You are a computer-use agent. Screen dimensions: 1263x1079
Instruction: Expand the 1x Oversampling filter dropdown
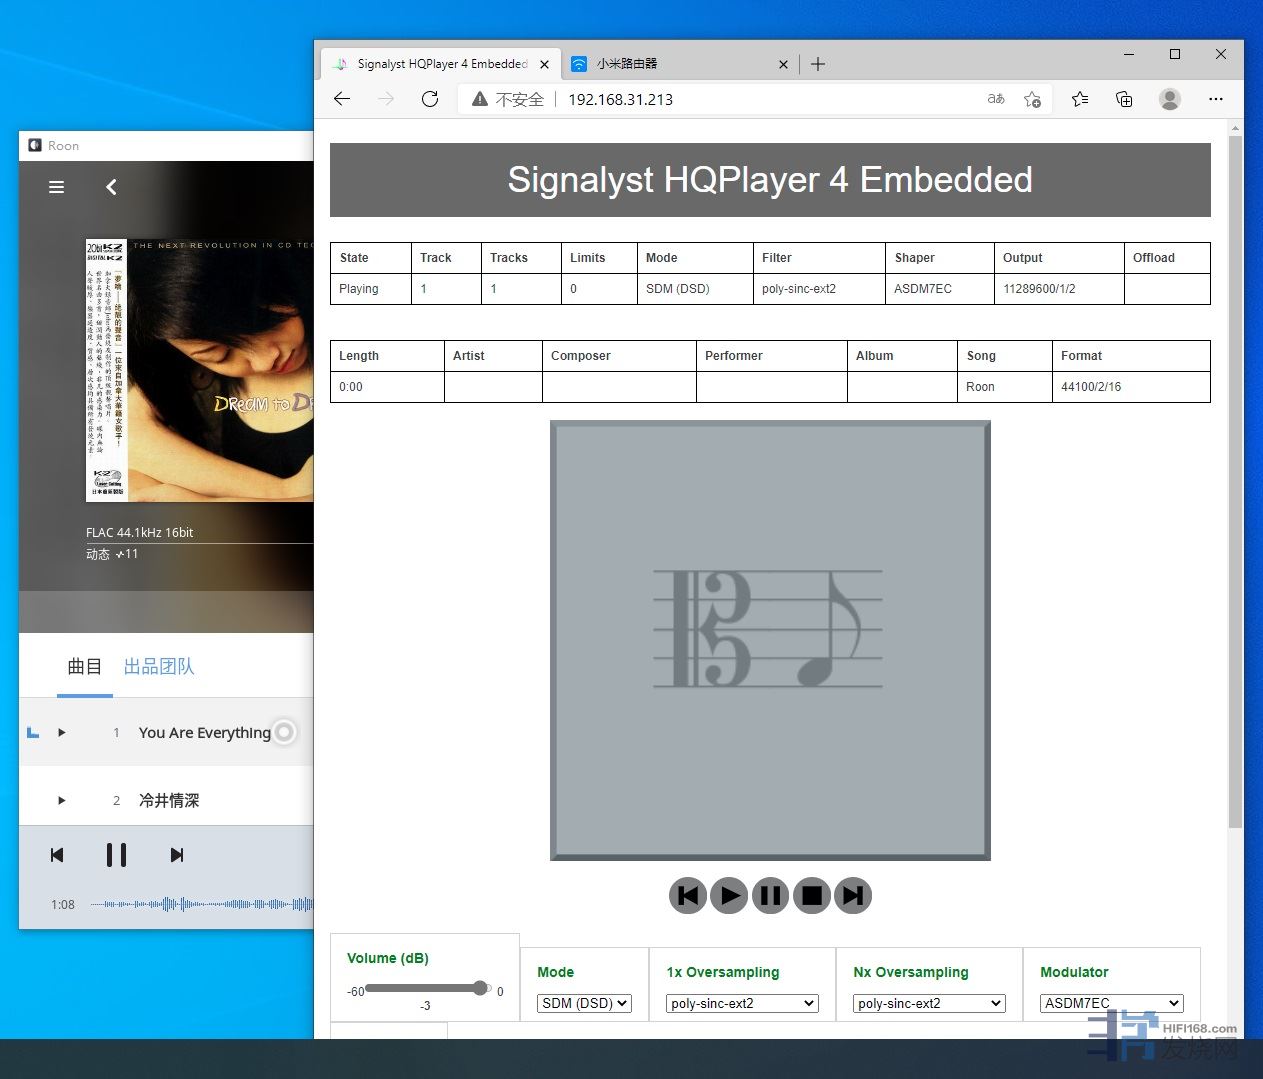[742, 1003]
